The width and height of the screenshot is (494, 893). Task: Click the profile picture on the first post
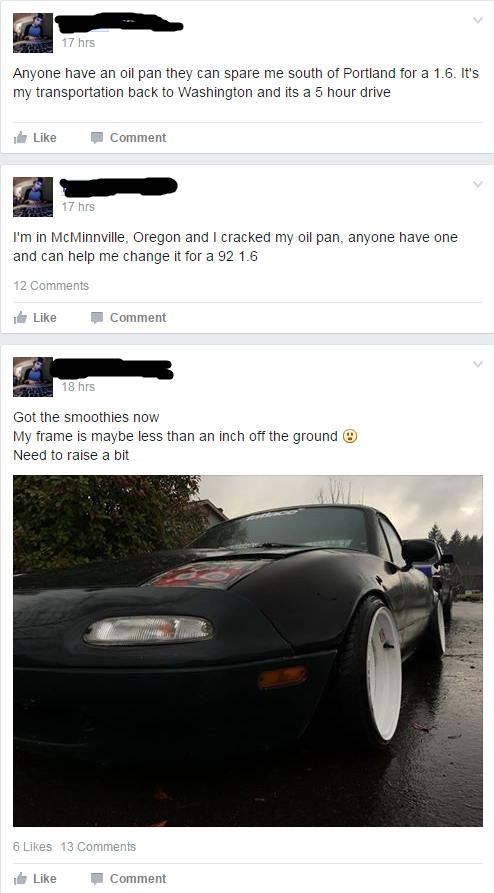(33, 33)
